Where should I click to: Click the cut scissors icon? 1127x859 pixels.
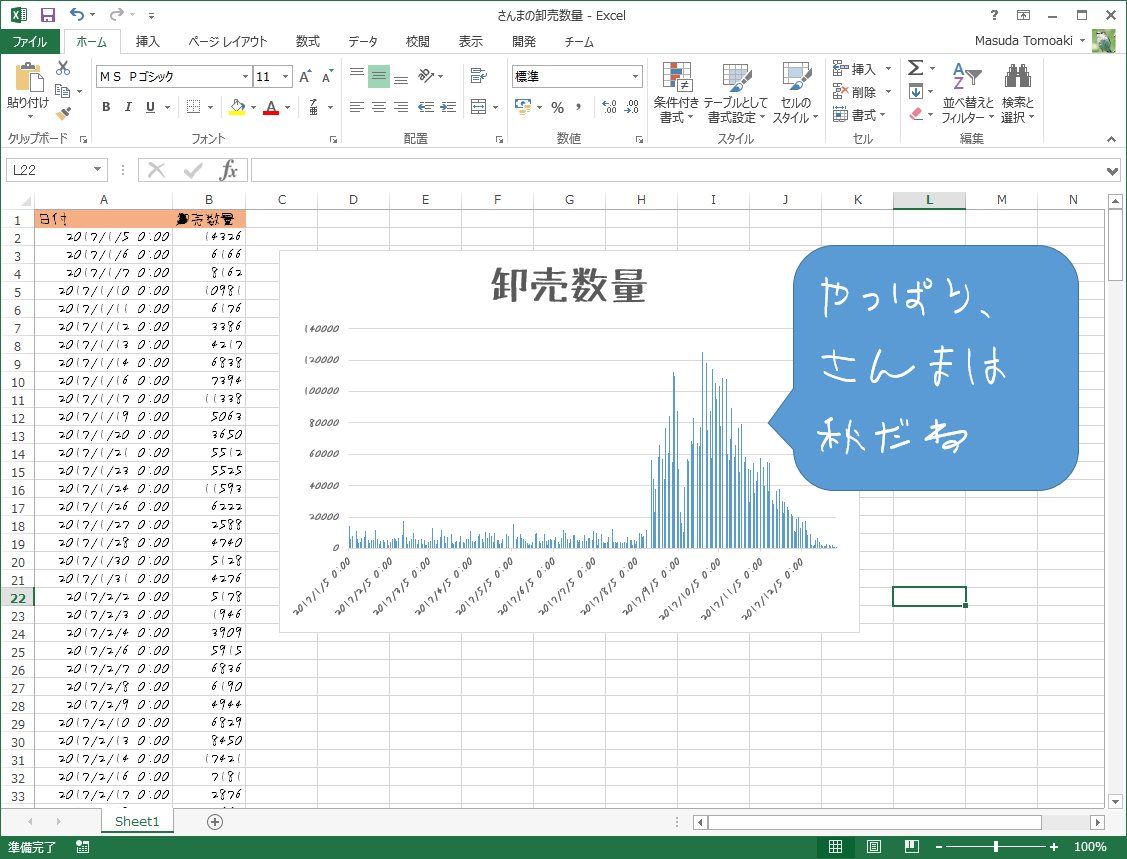63,68
